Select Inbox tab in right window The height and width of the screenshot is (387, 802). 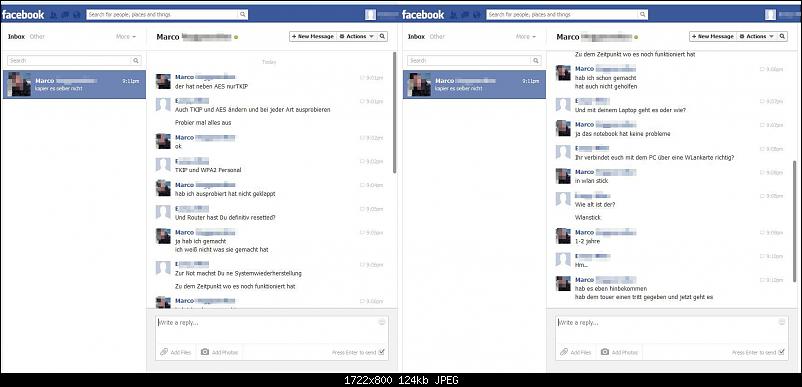pos(416,37)
